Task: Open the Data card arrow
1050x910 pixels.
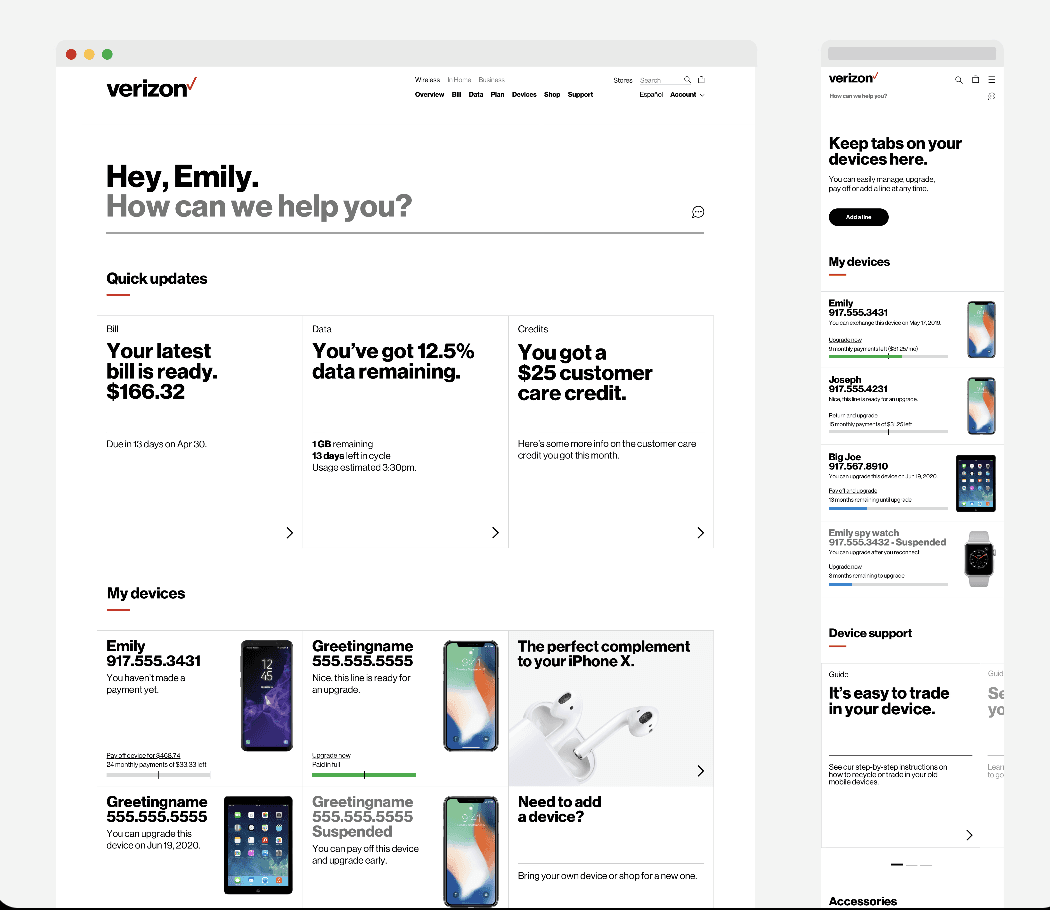Action: click(x=495, y=532)
